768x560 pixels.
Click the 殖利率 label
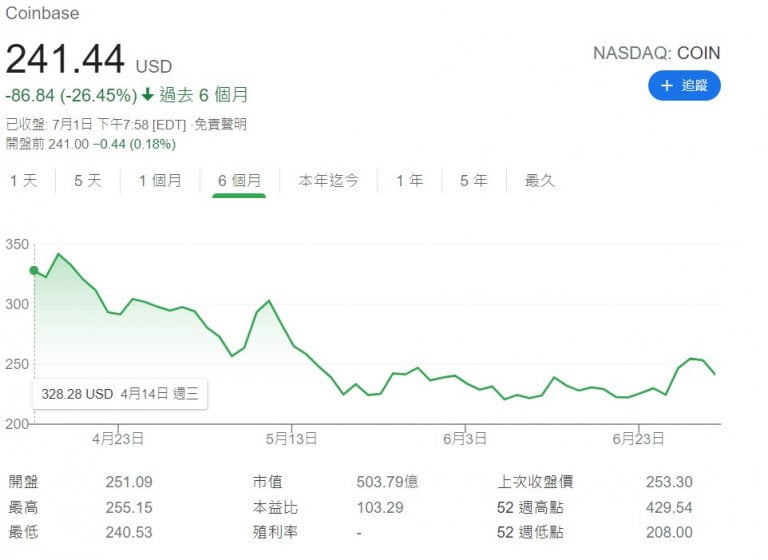coord(275,532)
